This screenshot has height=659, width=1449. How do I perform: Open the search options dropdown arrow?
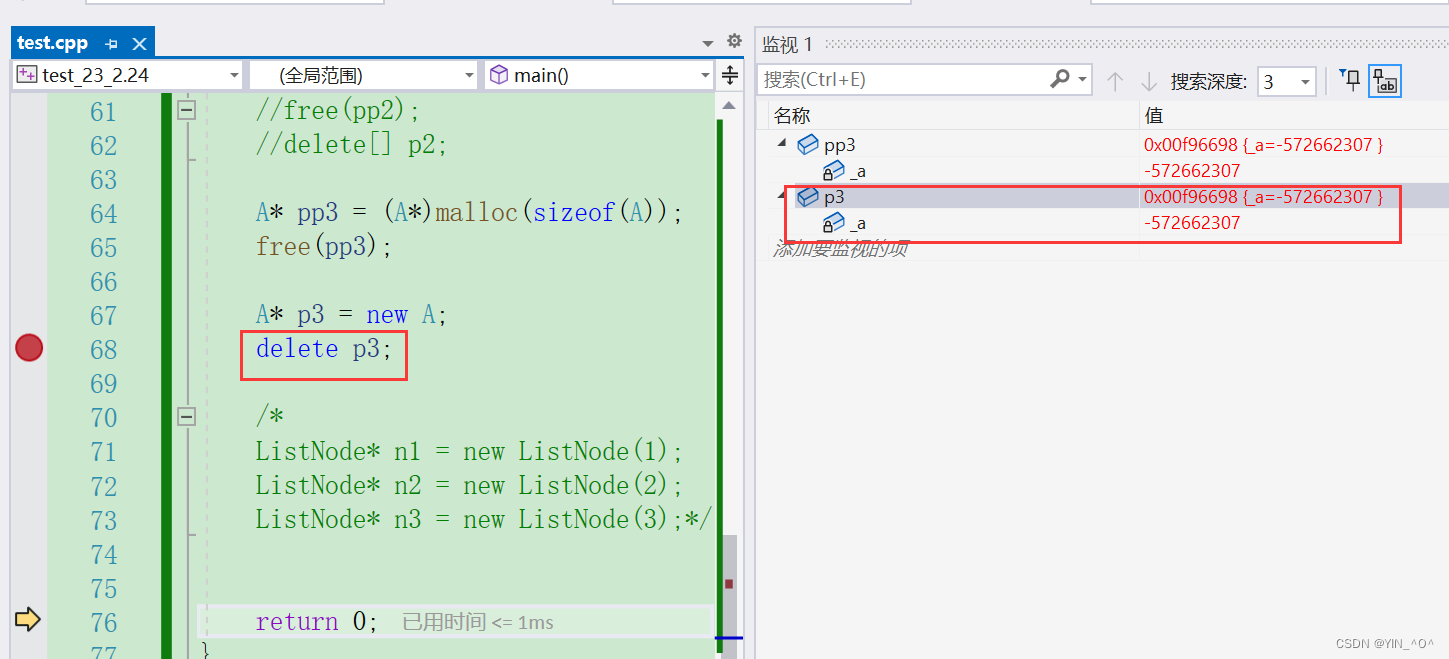pos(1083,79)
